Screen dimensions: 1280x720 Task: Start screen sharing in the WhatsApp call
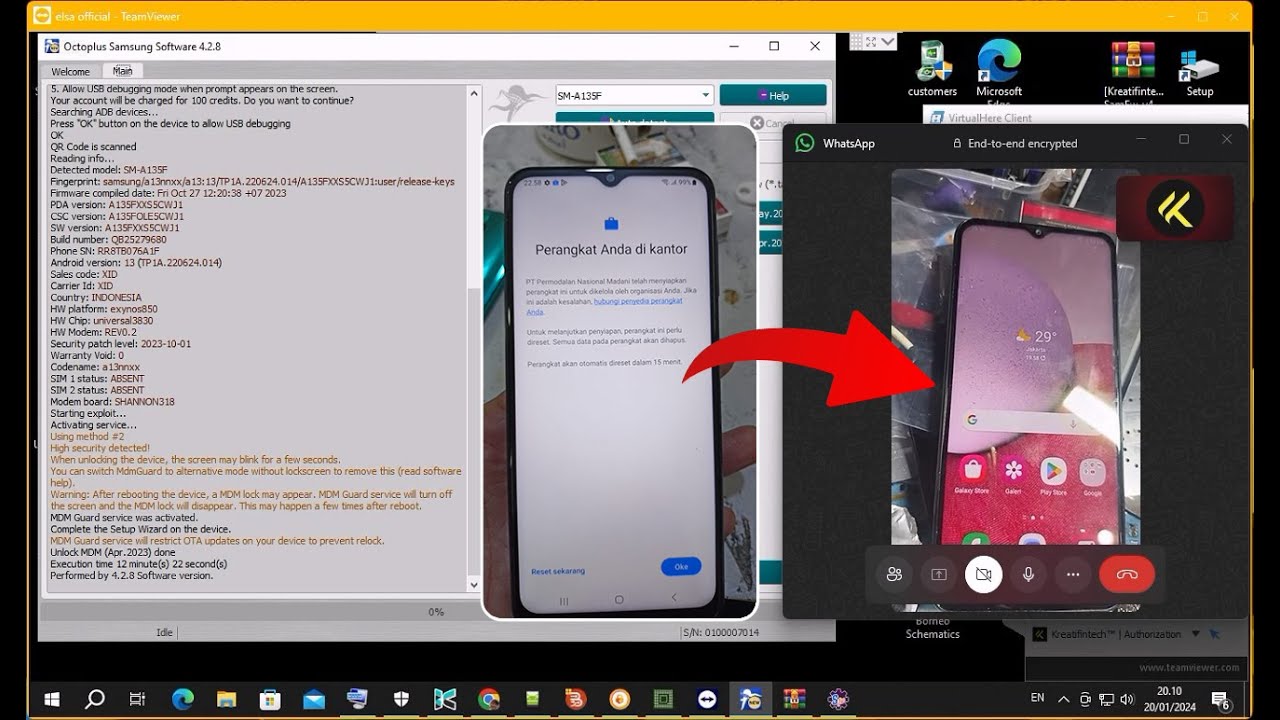pos(938,574)
